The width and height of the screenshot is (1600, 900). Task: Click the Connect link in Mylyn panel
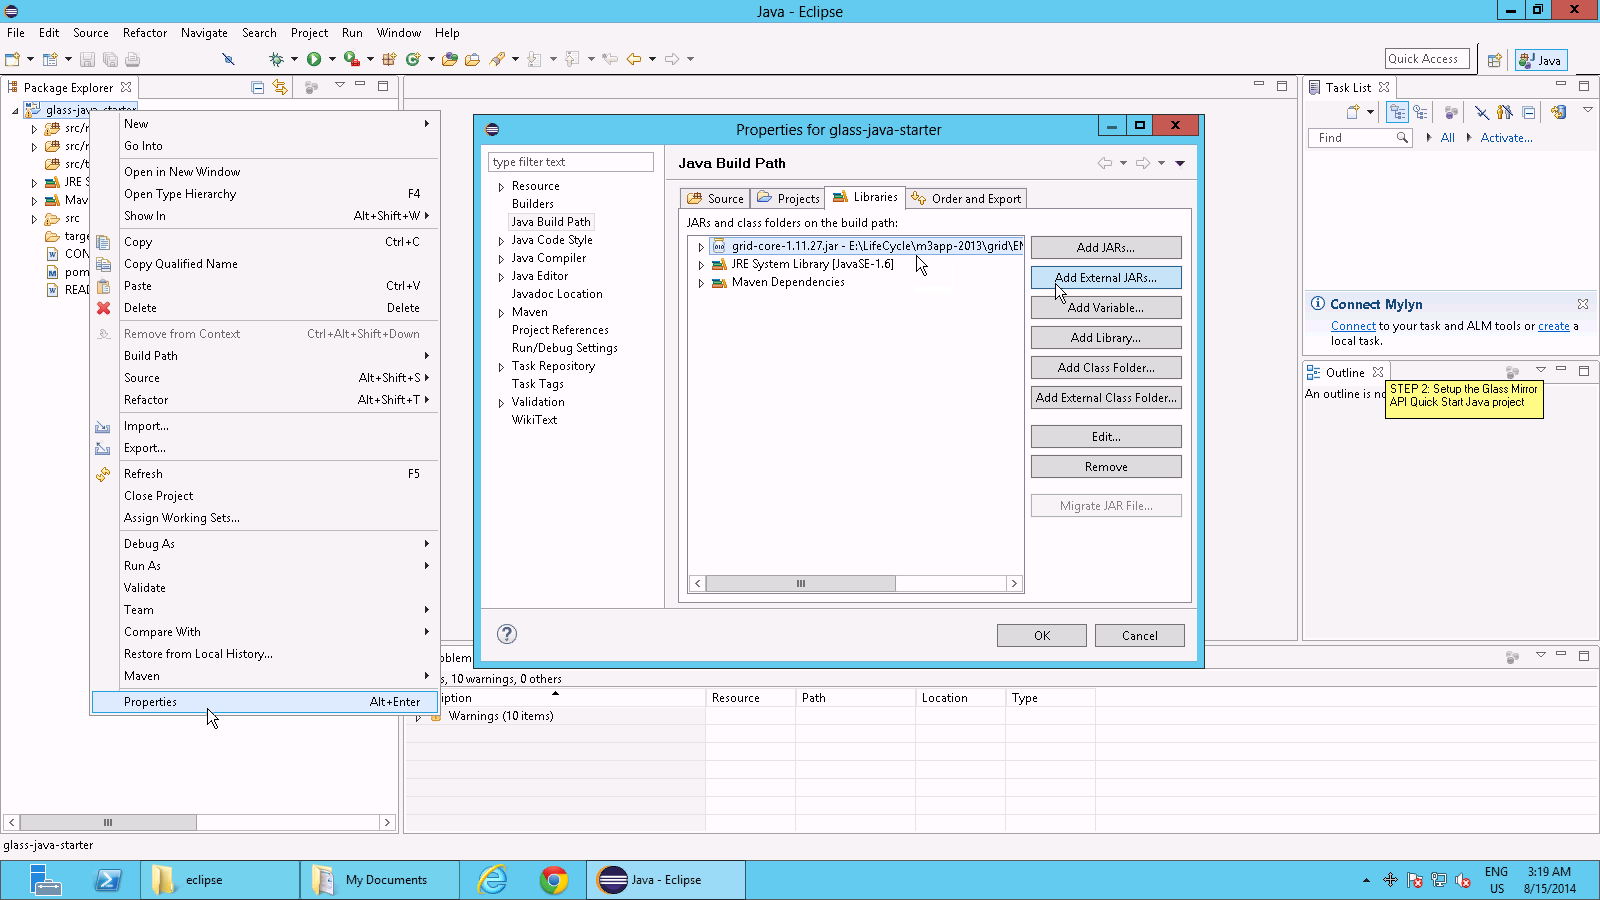(x=1353, y=326)
